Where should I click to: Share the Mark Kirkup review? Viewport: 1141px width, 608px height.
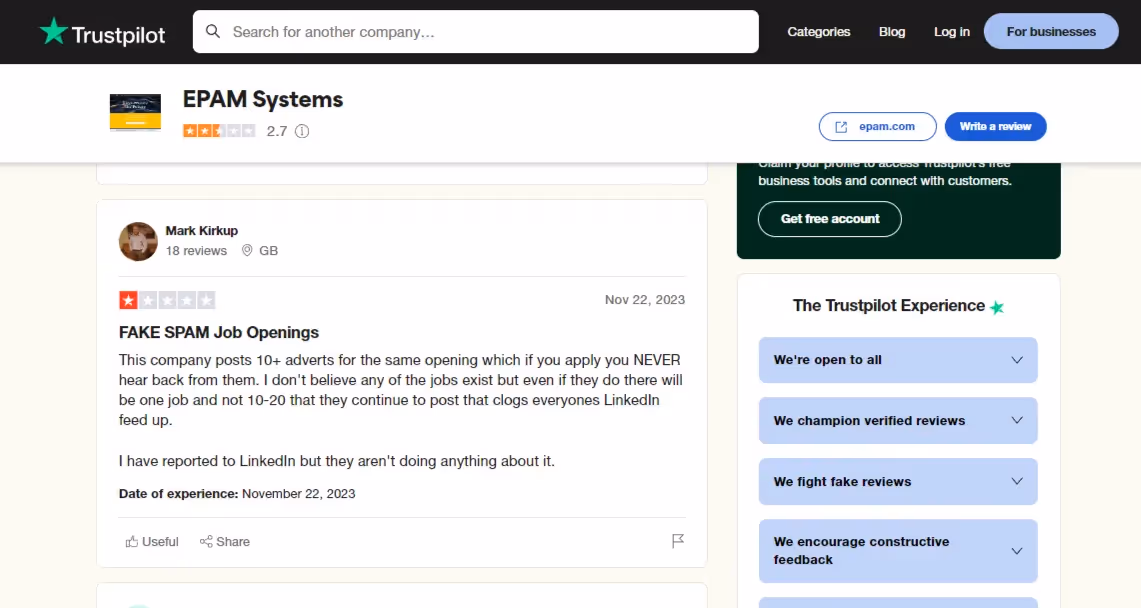tap(225, 542)
